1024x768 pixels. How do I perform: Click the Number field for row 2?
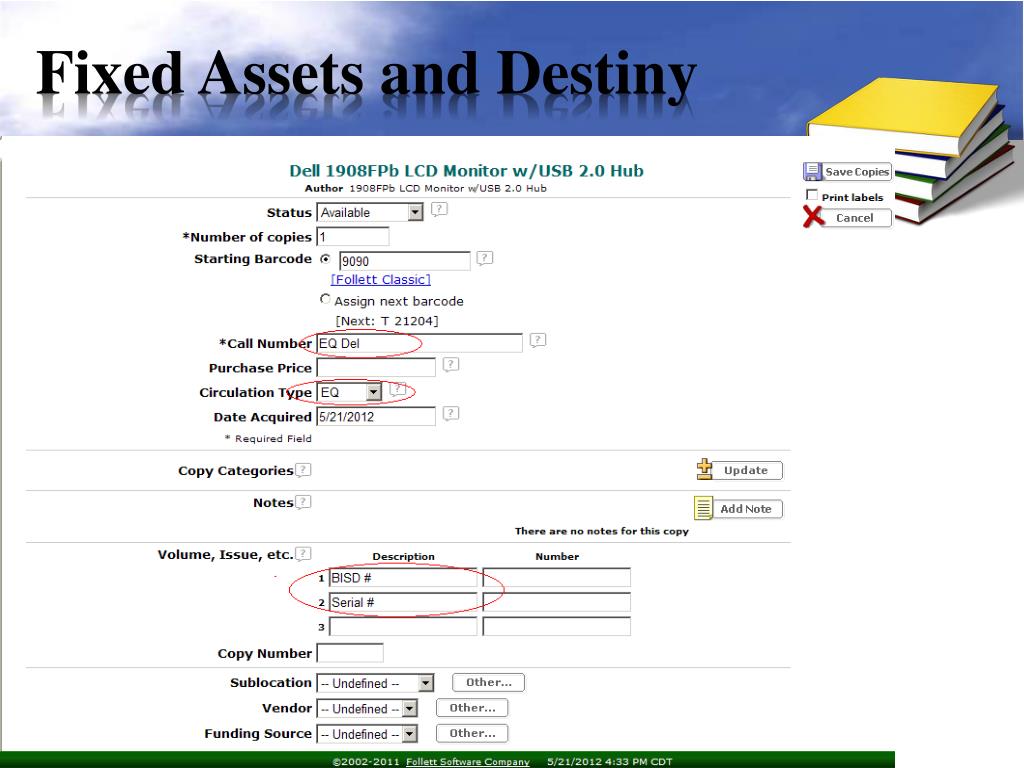[x=556, y=602]
